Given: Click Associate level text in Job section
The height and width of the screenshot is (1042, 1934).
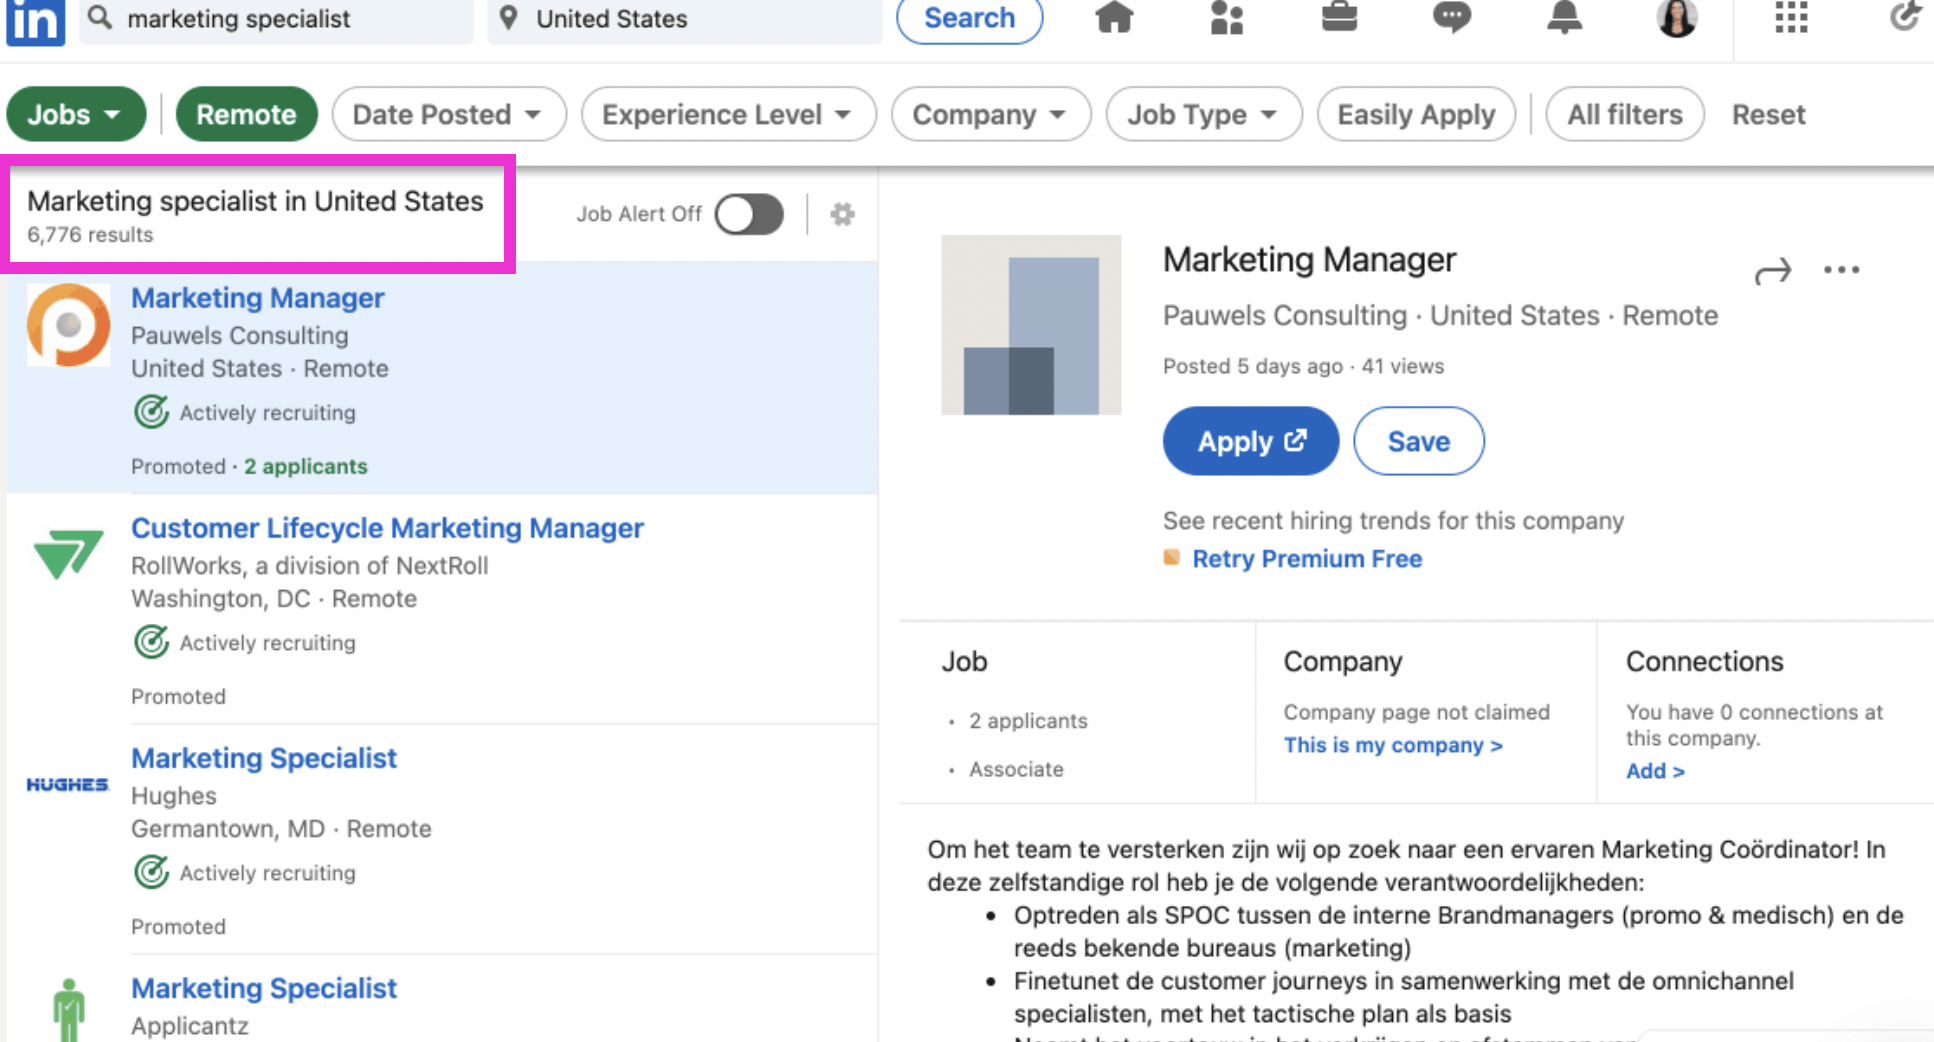Looking at the screenshot, I should point(1016,769).
